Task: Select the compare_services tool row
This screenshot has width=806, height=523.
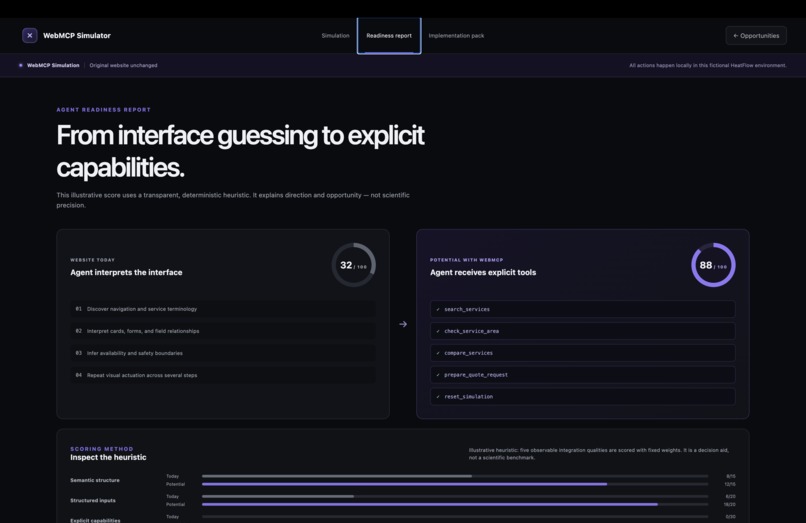Action: coord(582,353)
